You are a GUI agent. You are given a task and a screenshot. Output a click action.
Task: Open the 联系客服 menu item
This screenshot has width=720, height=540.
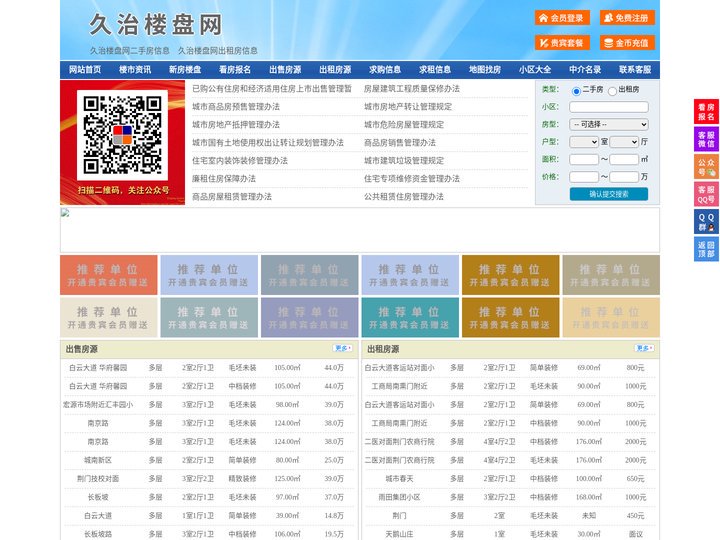[x=635, y=70]
